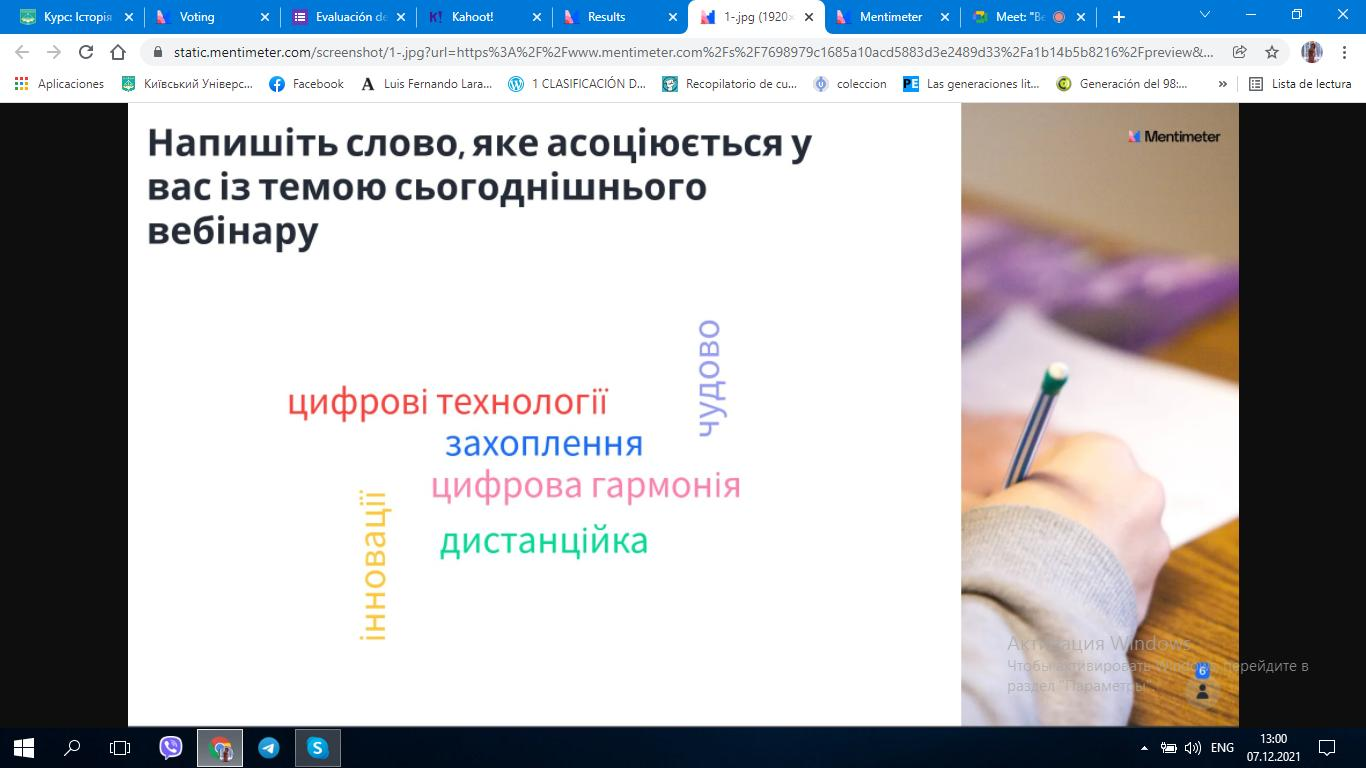Switch input language via ENG indicator
The image size is (1366, 768).
click(1222, 747)
